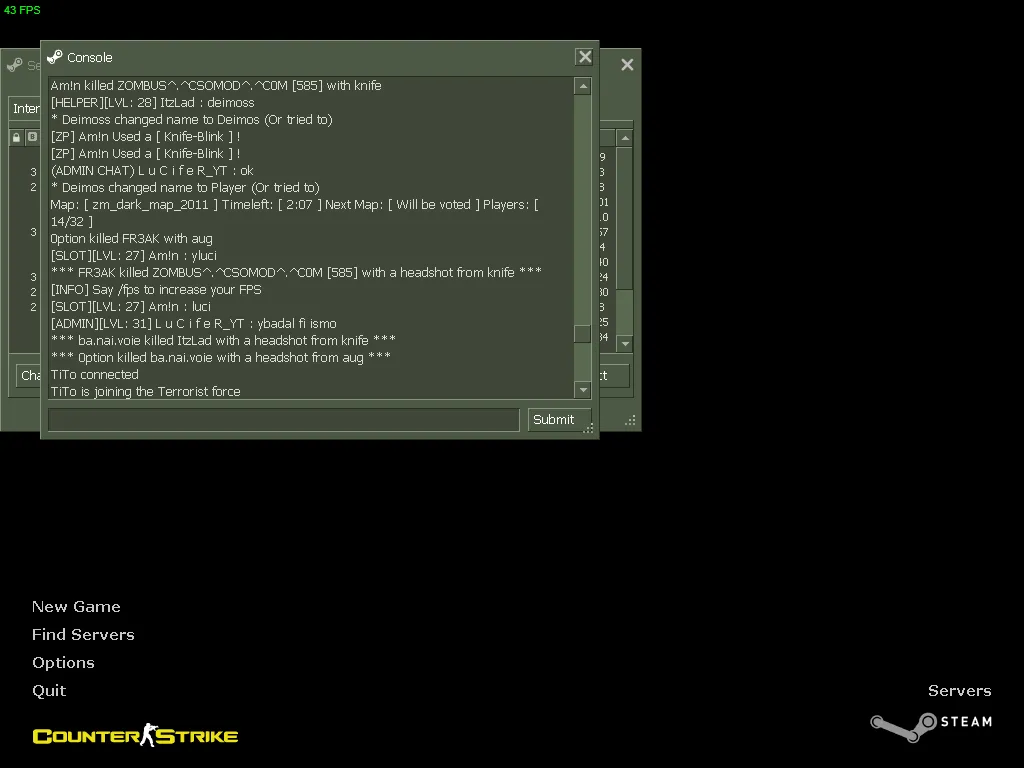Close the Console window
The width and height of the screenshot is (1024, 768).
pyautogui.click(x=584, y=57)
